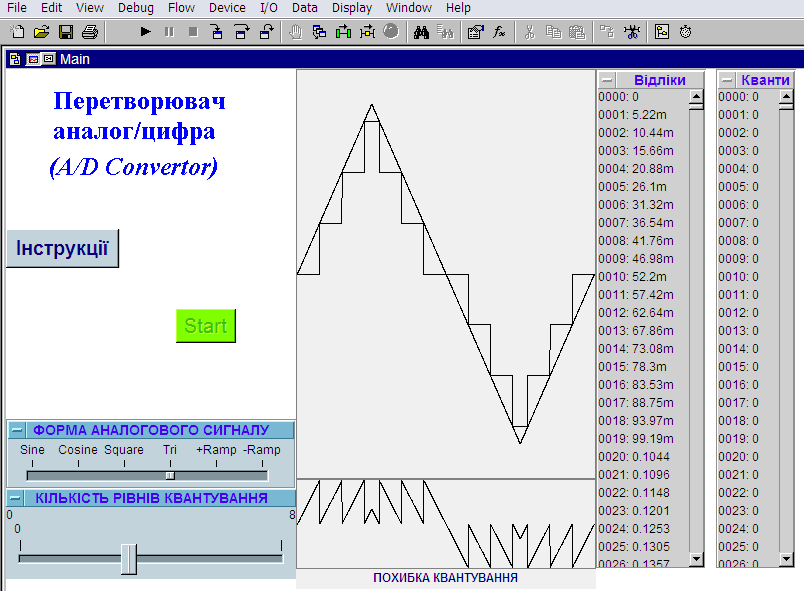The width and height of the screenshot is (804, 591).
Task: Click the gray sphere toolbar icon
Action: click(391, 32)
